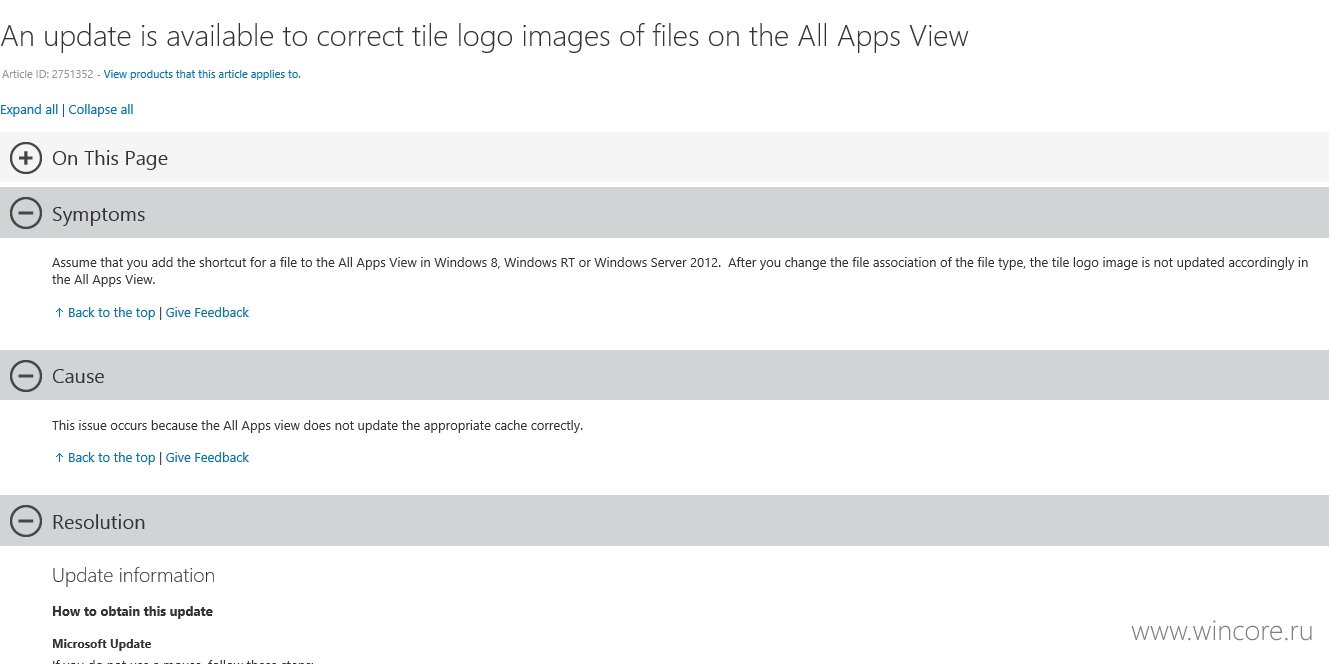Give Feedback link under Symptoms section
The width and height of the screenshot is (1330, 664).
207,313
